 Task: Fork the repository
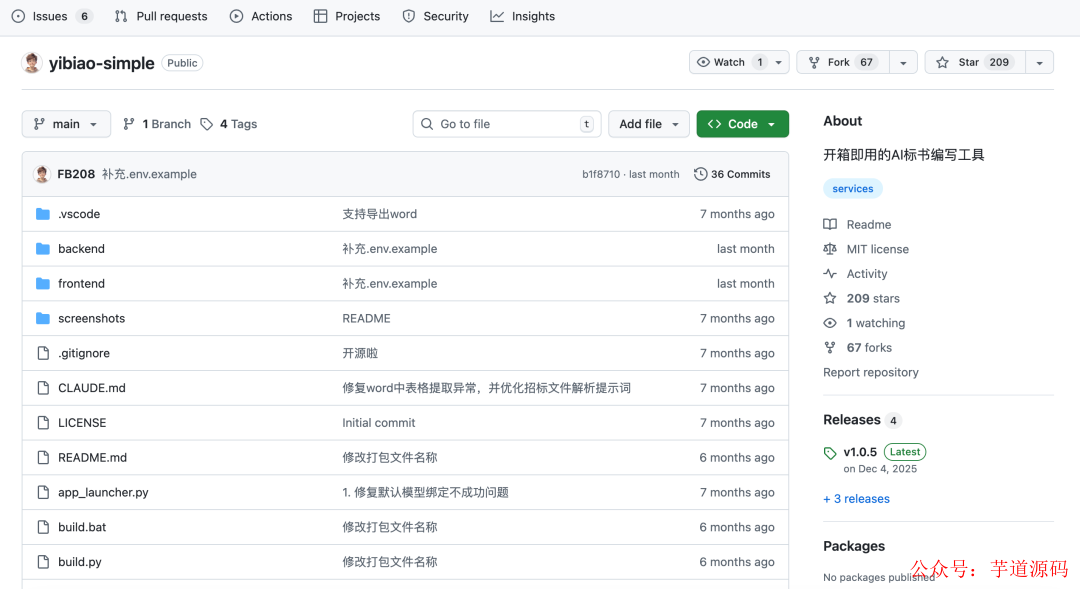(843, 62)
